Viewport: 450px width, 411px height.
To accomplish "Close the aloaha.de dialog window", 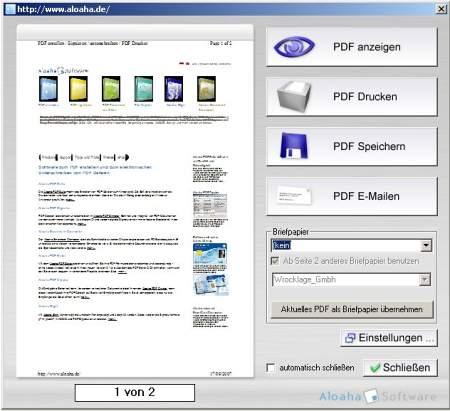I will (x=441, y=9).
